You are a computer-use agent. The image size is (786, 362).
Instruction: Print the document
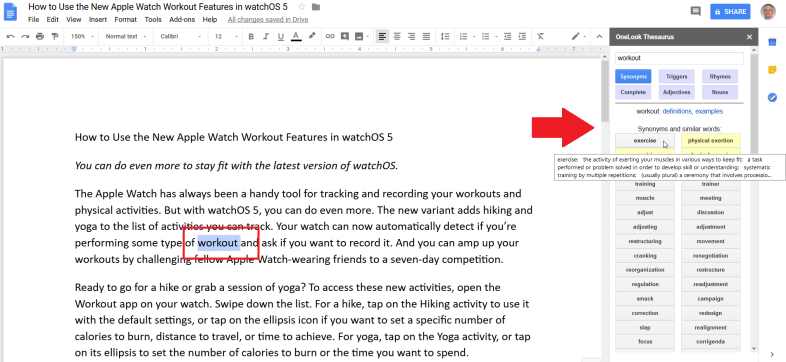pos(40,36)
